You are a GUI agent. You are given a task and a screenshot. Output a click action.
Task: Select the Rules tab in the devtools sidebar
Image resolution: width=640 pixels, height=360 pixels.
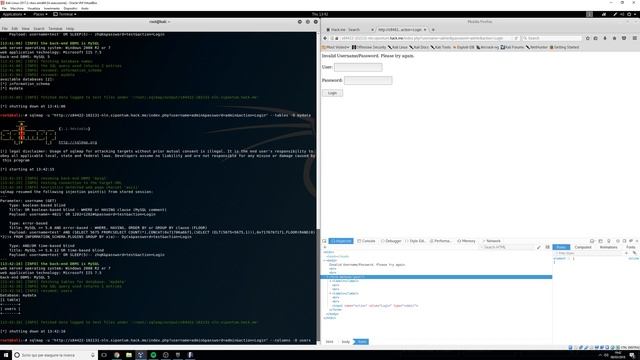point(561,247)
